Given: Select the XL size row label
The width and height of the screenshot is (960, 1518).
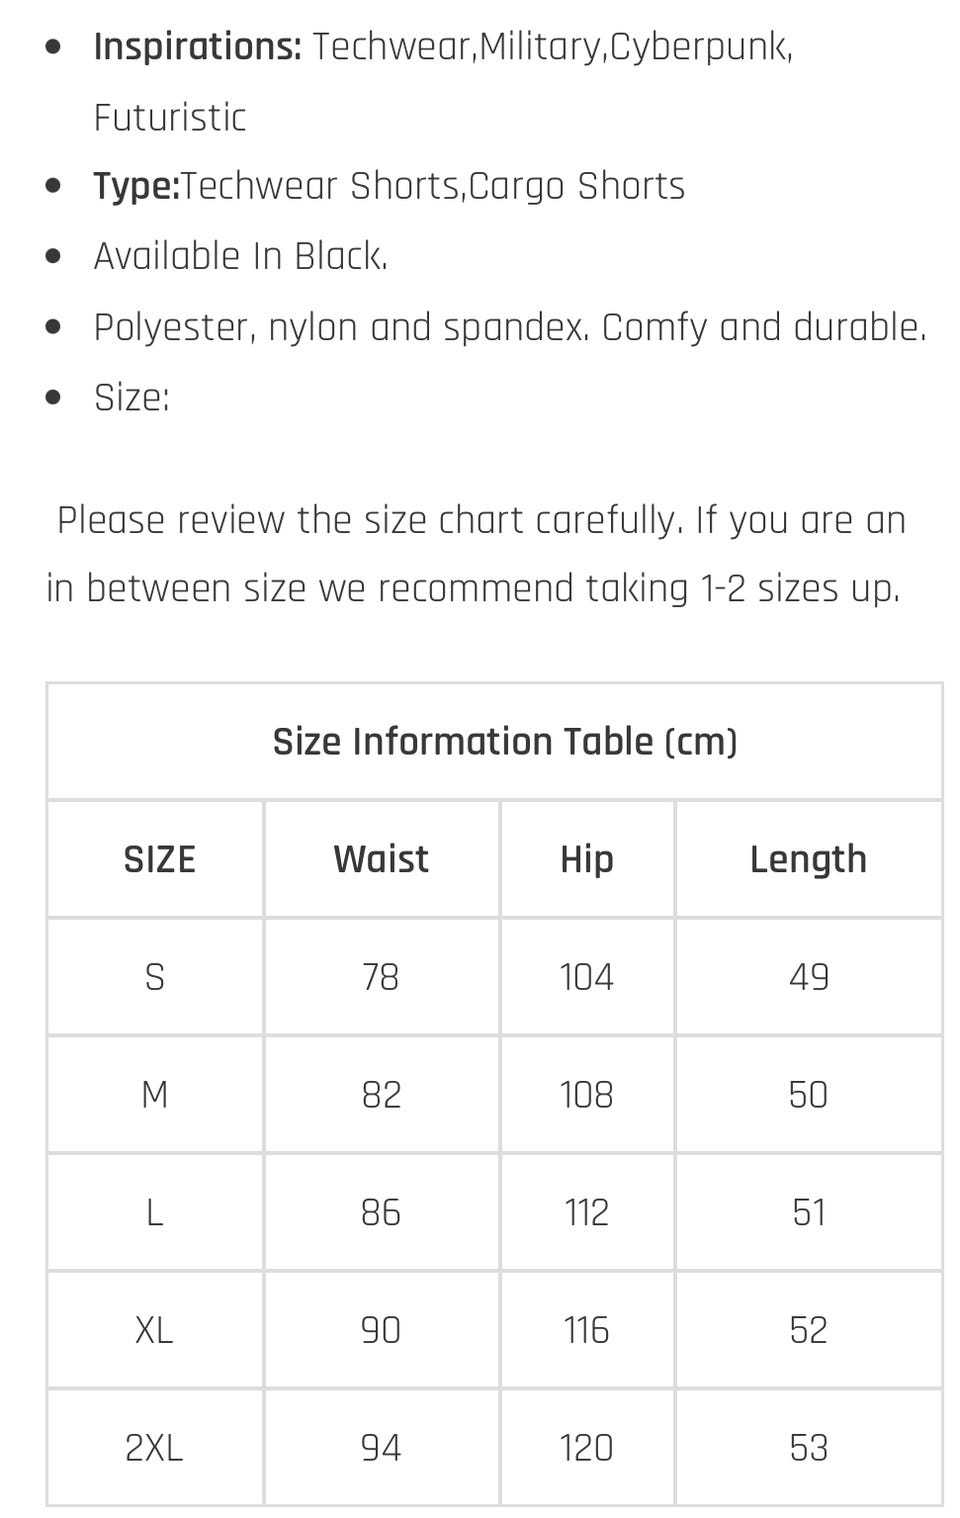Looking at the screenshot, I should click(155, 1330).
